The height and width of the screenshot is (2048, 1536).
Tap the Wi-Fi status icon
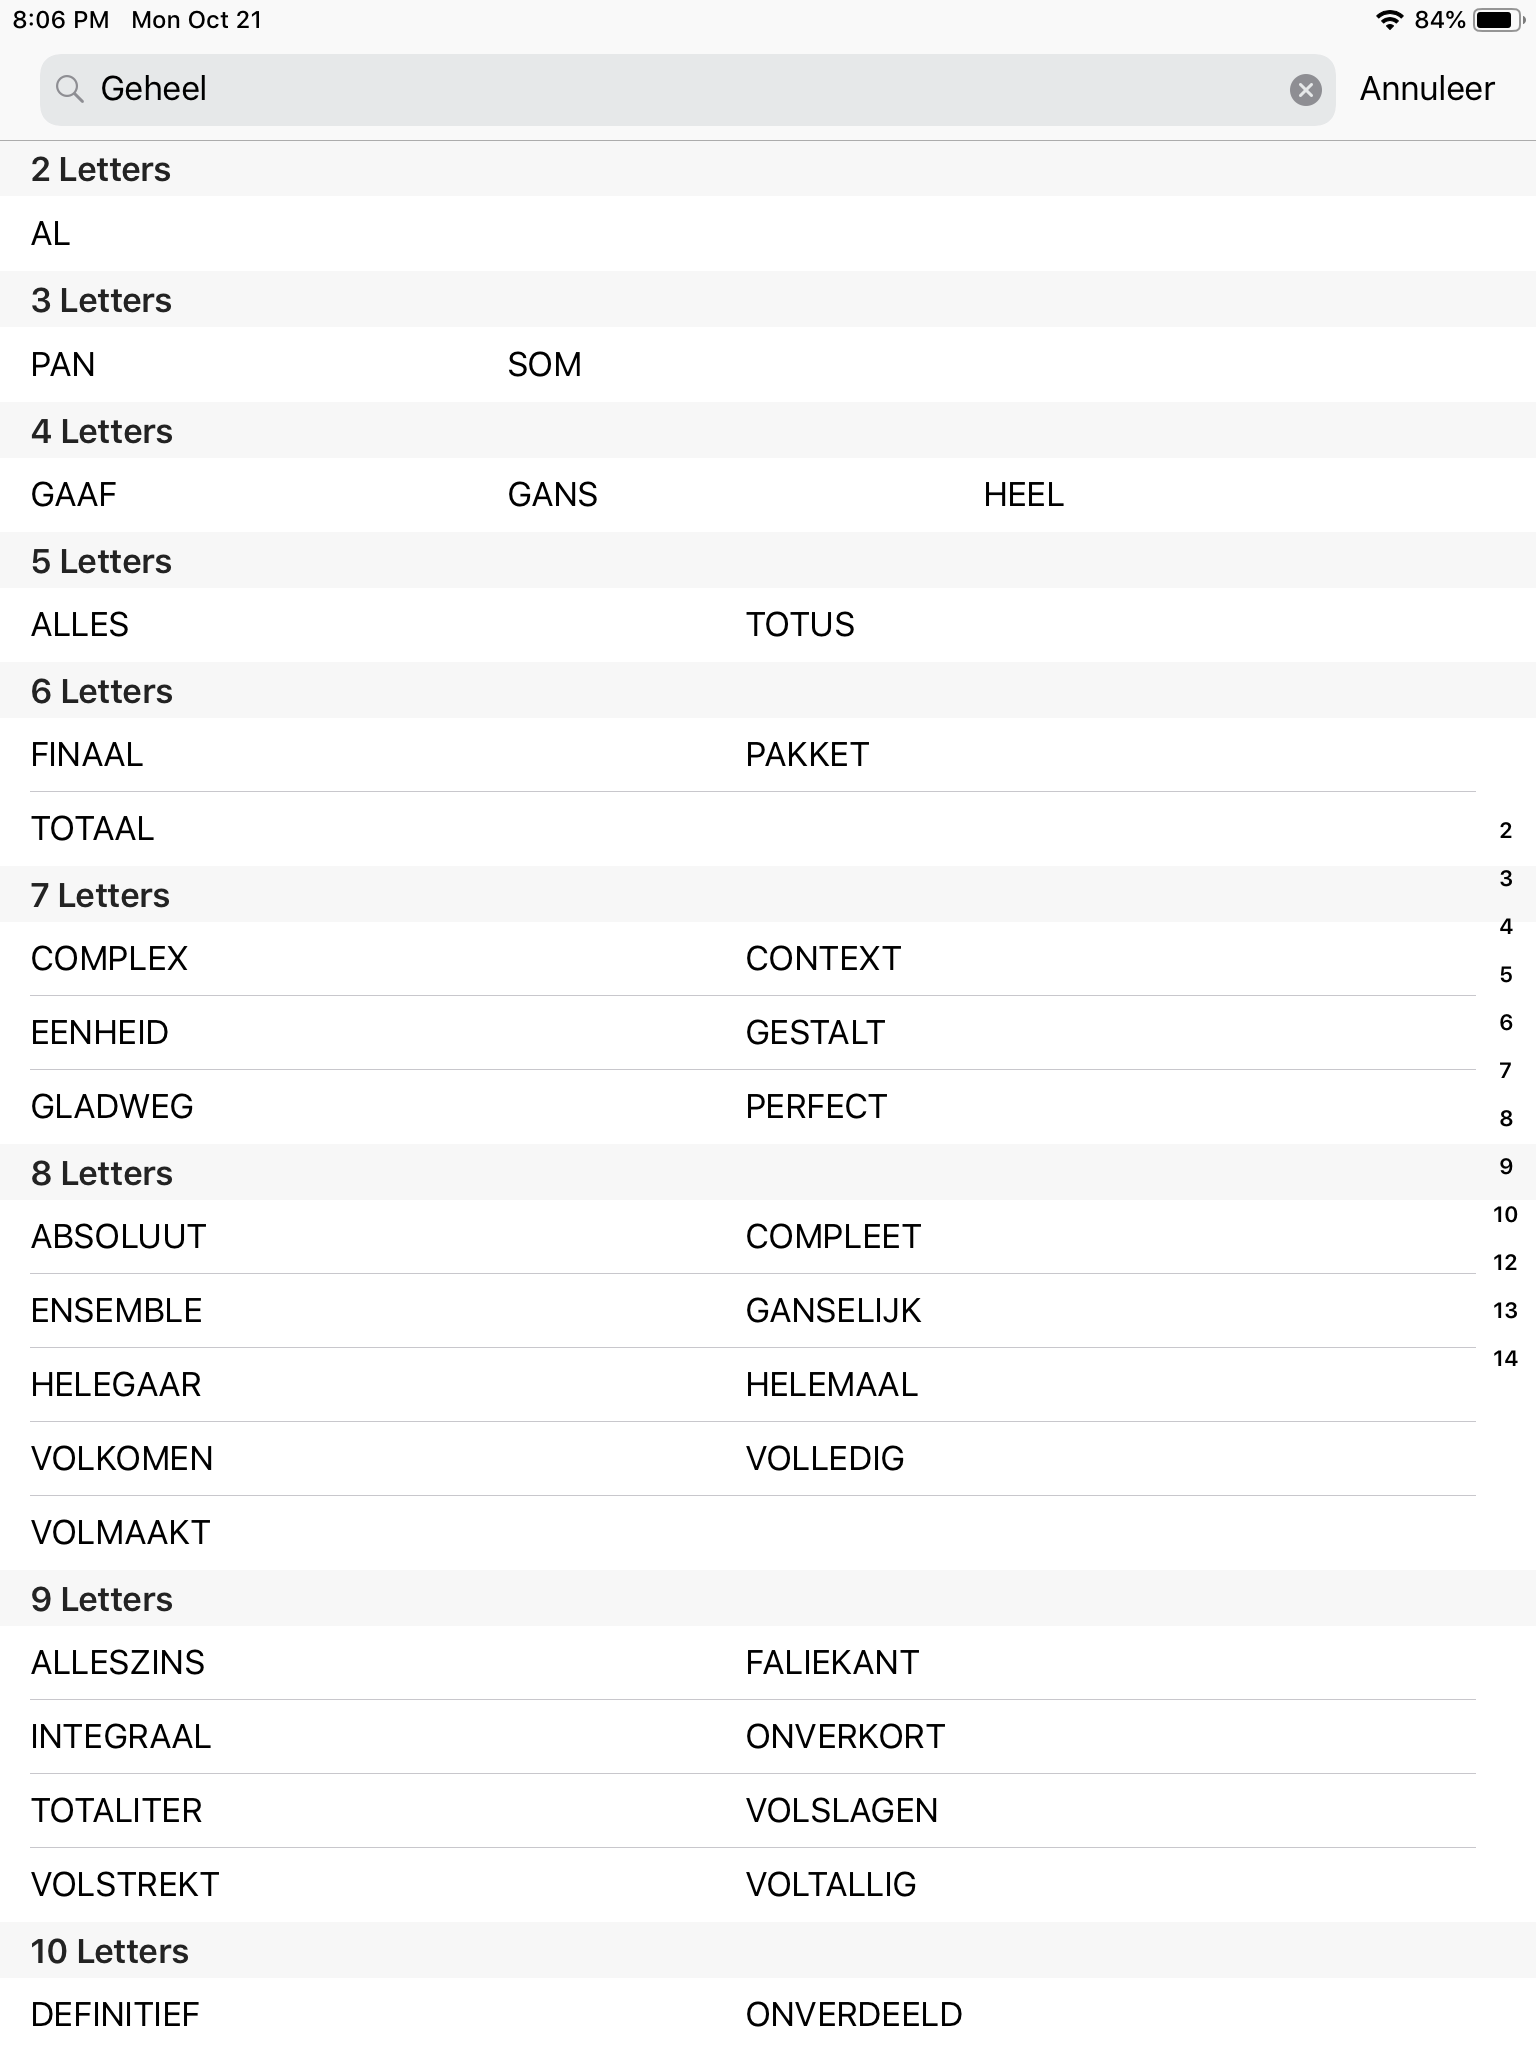(1388, 20)
